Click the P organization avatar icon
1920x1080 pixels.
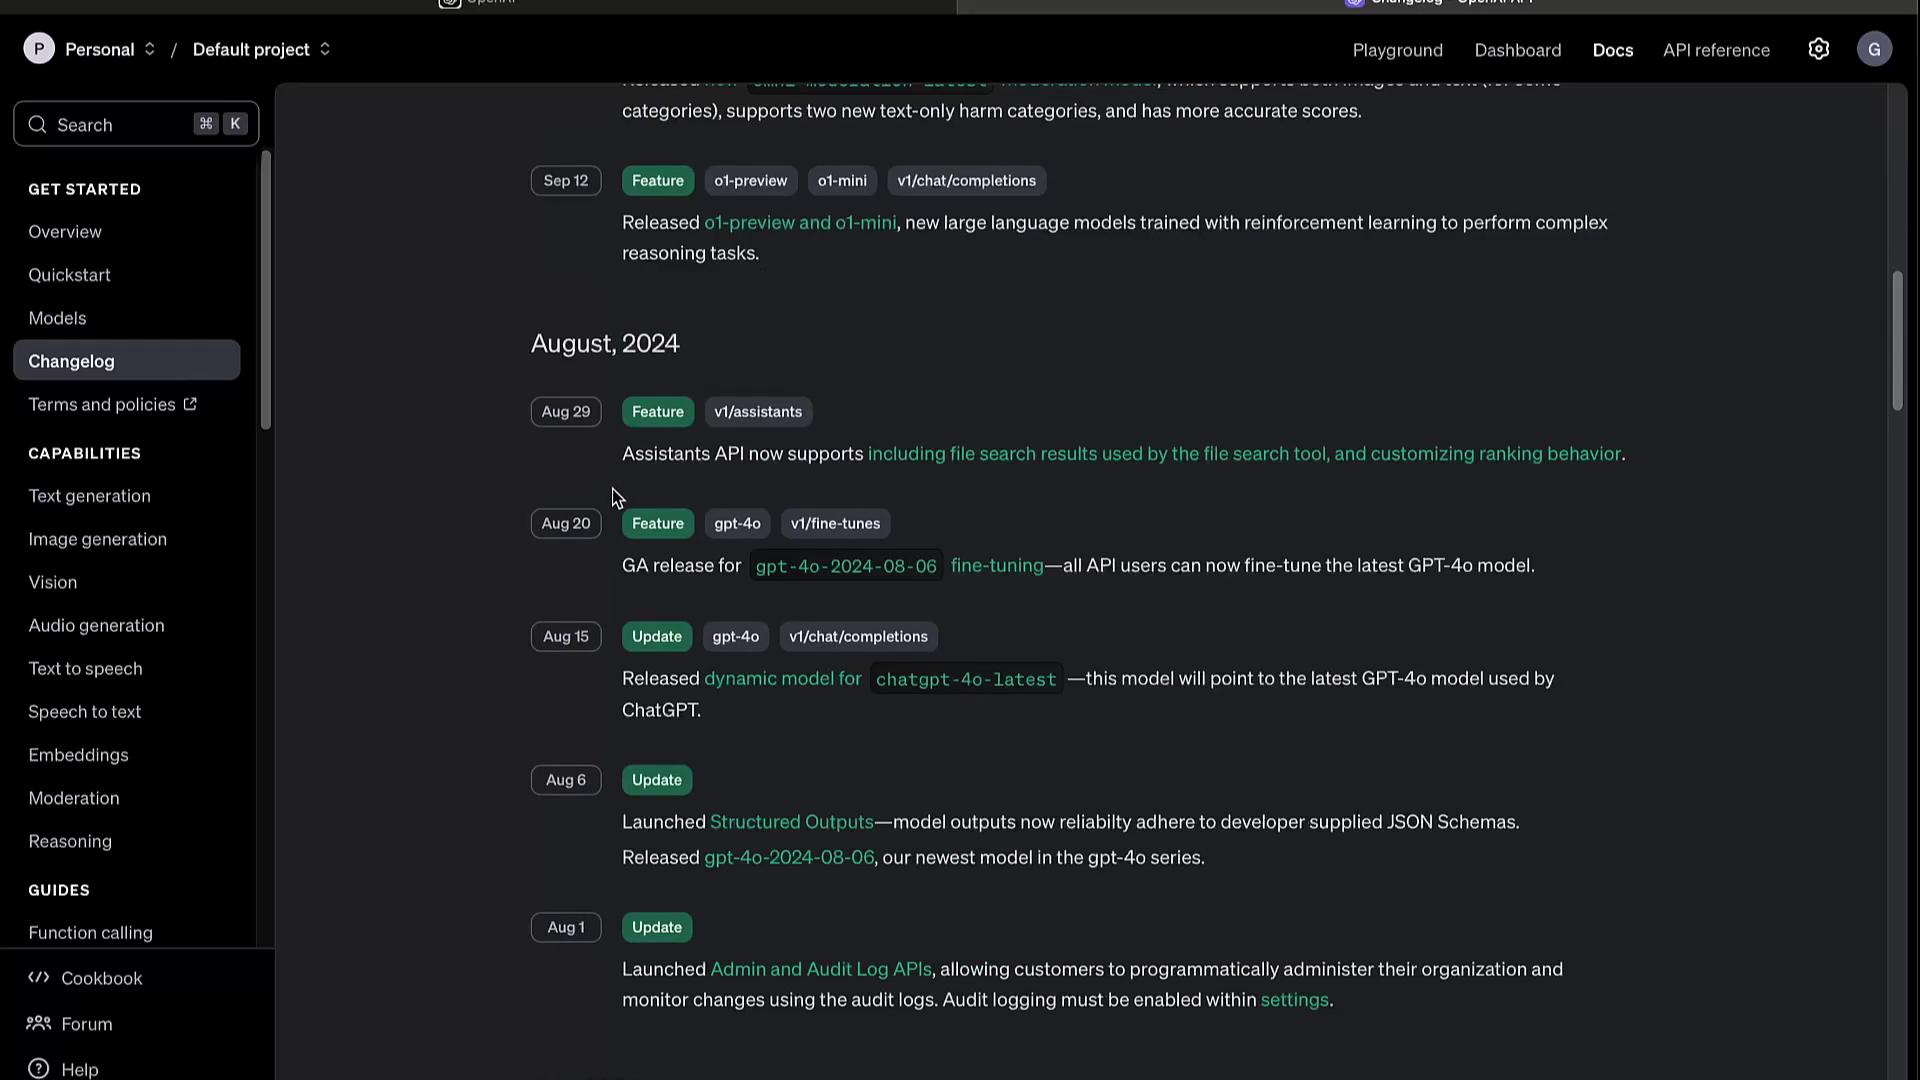point(39,49)
